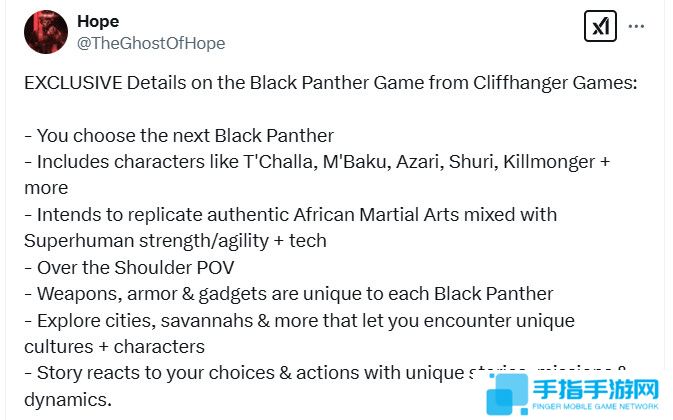
Task: Click the Finger Mobile Game Network caption
Action: click(x=596, y=406)
